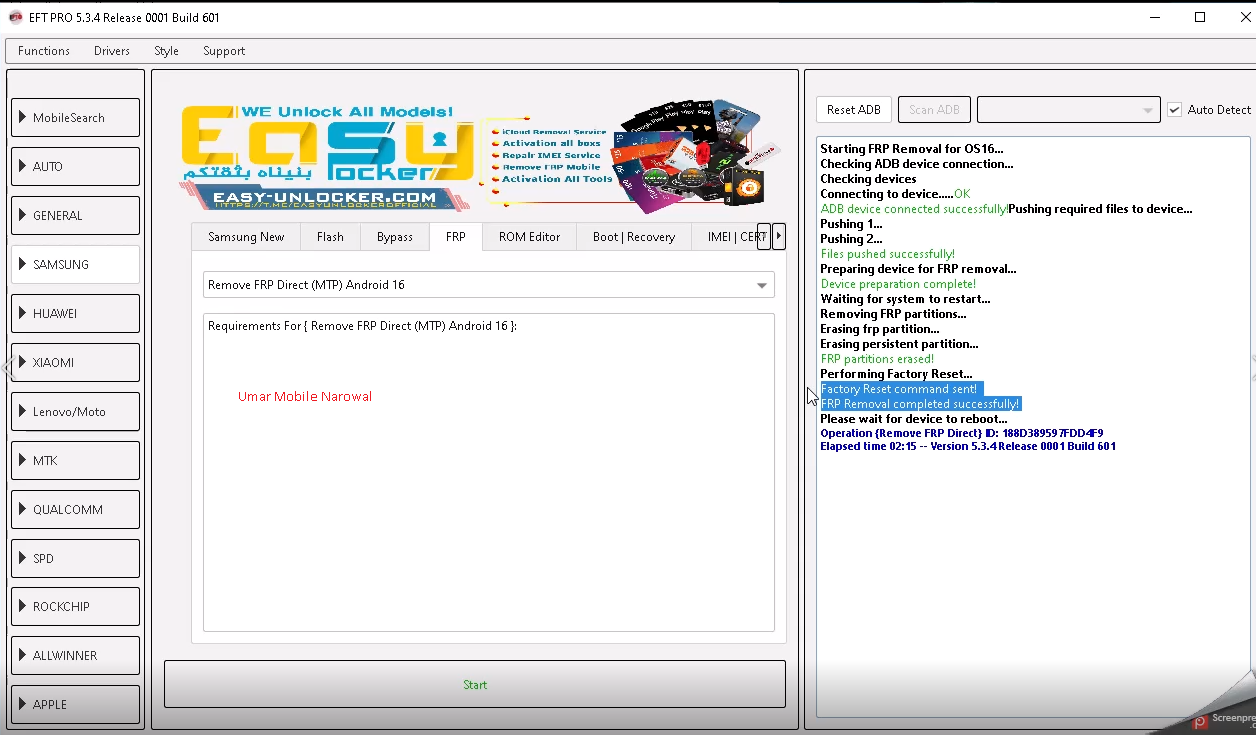Click highlighted 'Factory Reset command sent!' line

[899, 389]
